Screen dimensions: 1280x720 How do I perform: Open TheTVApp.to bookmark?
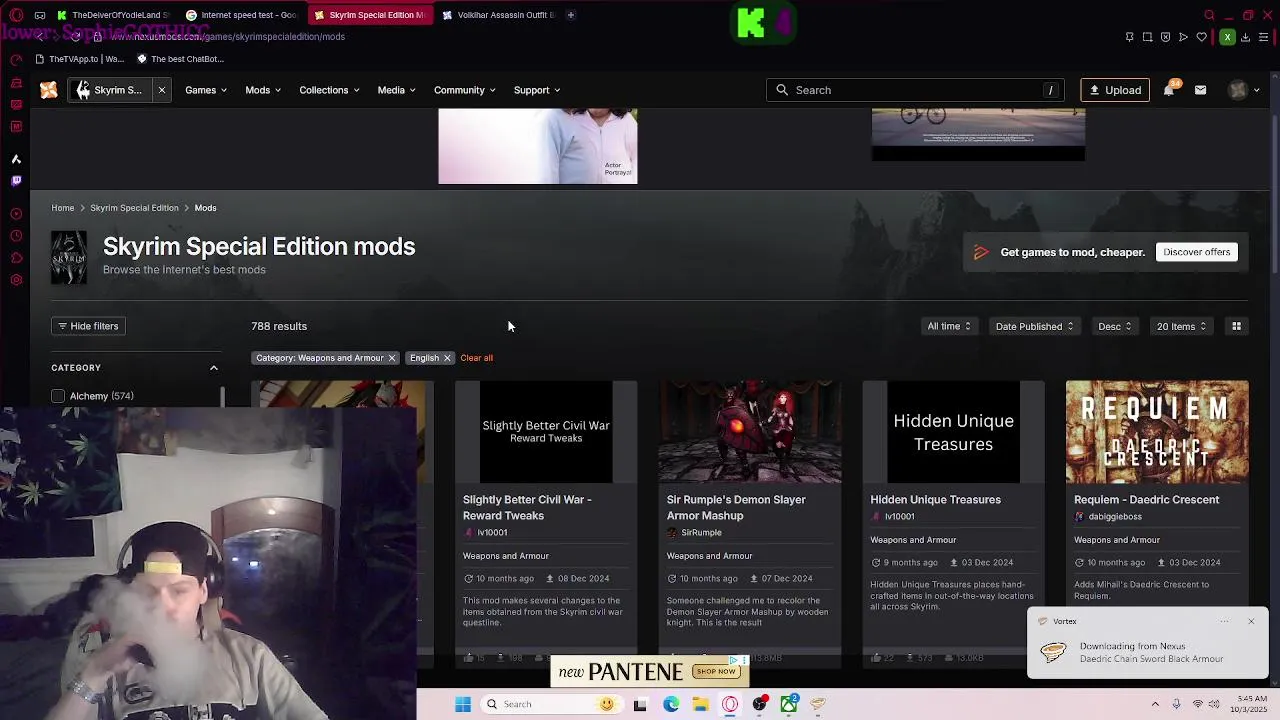[x=80, y=59]
